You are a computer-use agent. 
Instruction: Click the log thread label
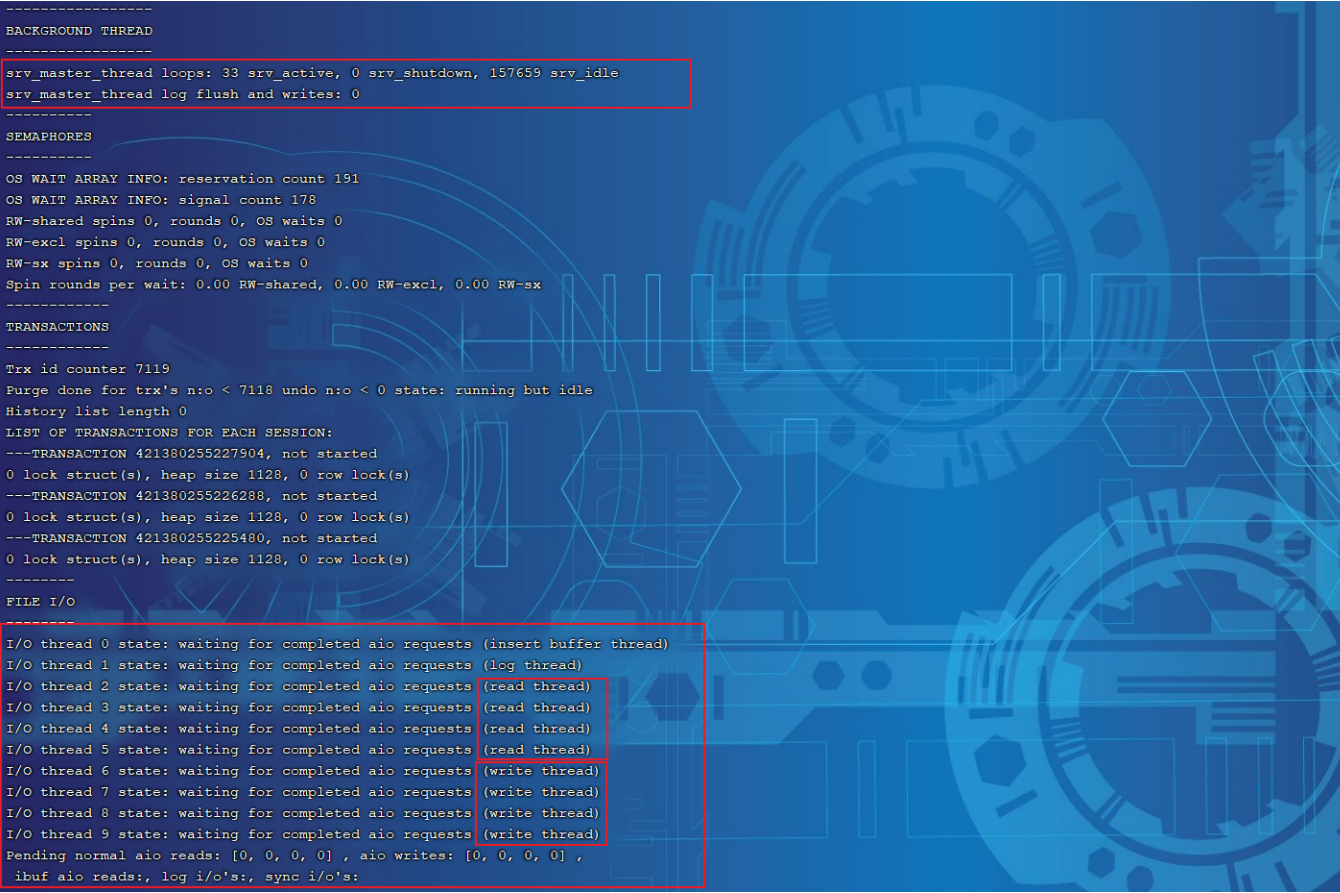click(532, 665)
